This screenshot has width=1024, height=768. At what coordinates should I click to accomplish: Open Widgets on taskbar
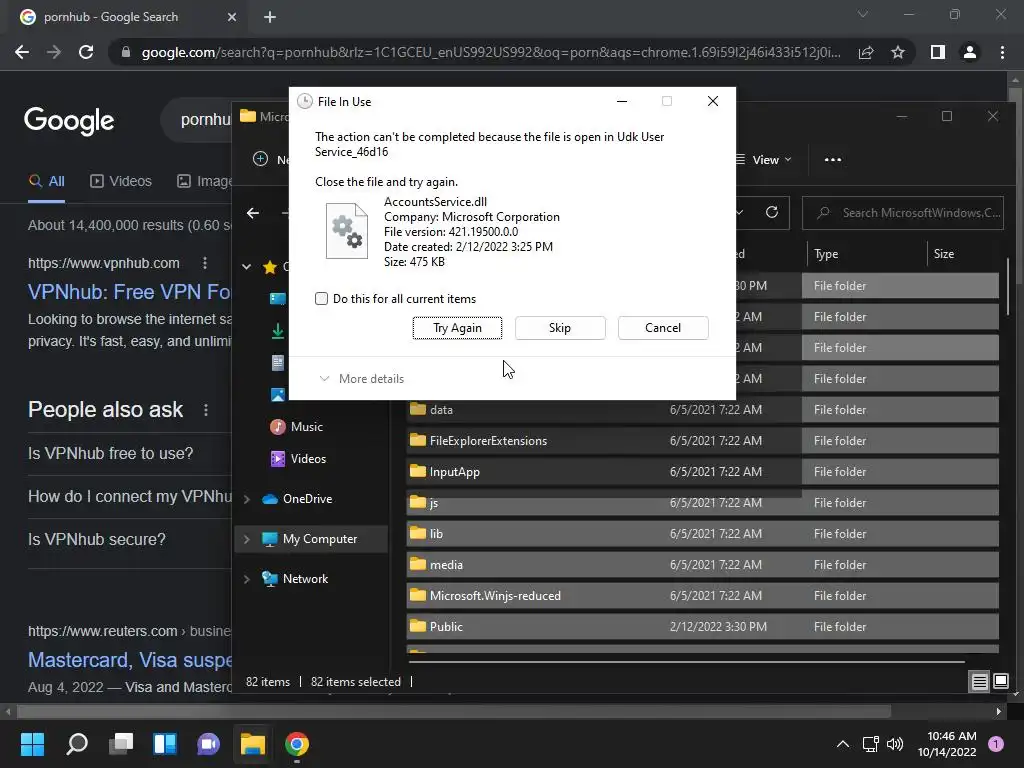click(x=165, y=744)
